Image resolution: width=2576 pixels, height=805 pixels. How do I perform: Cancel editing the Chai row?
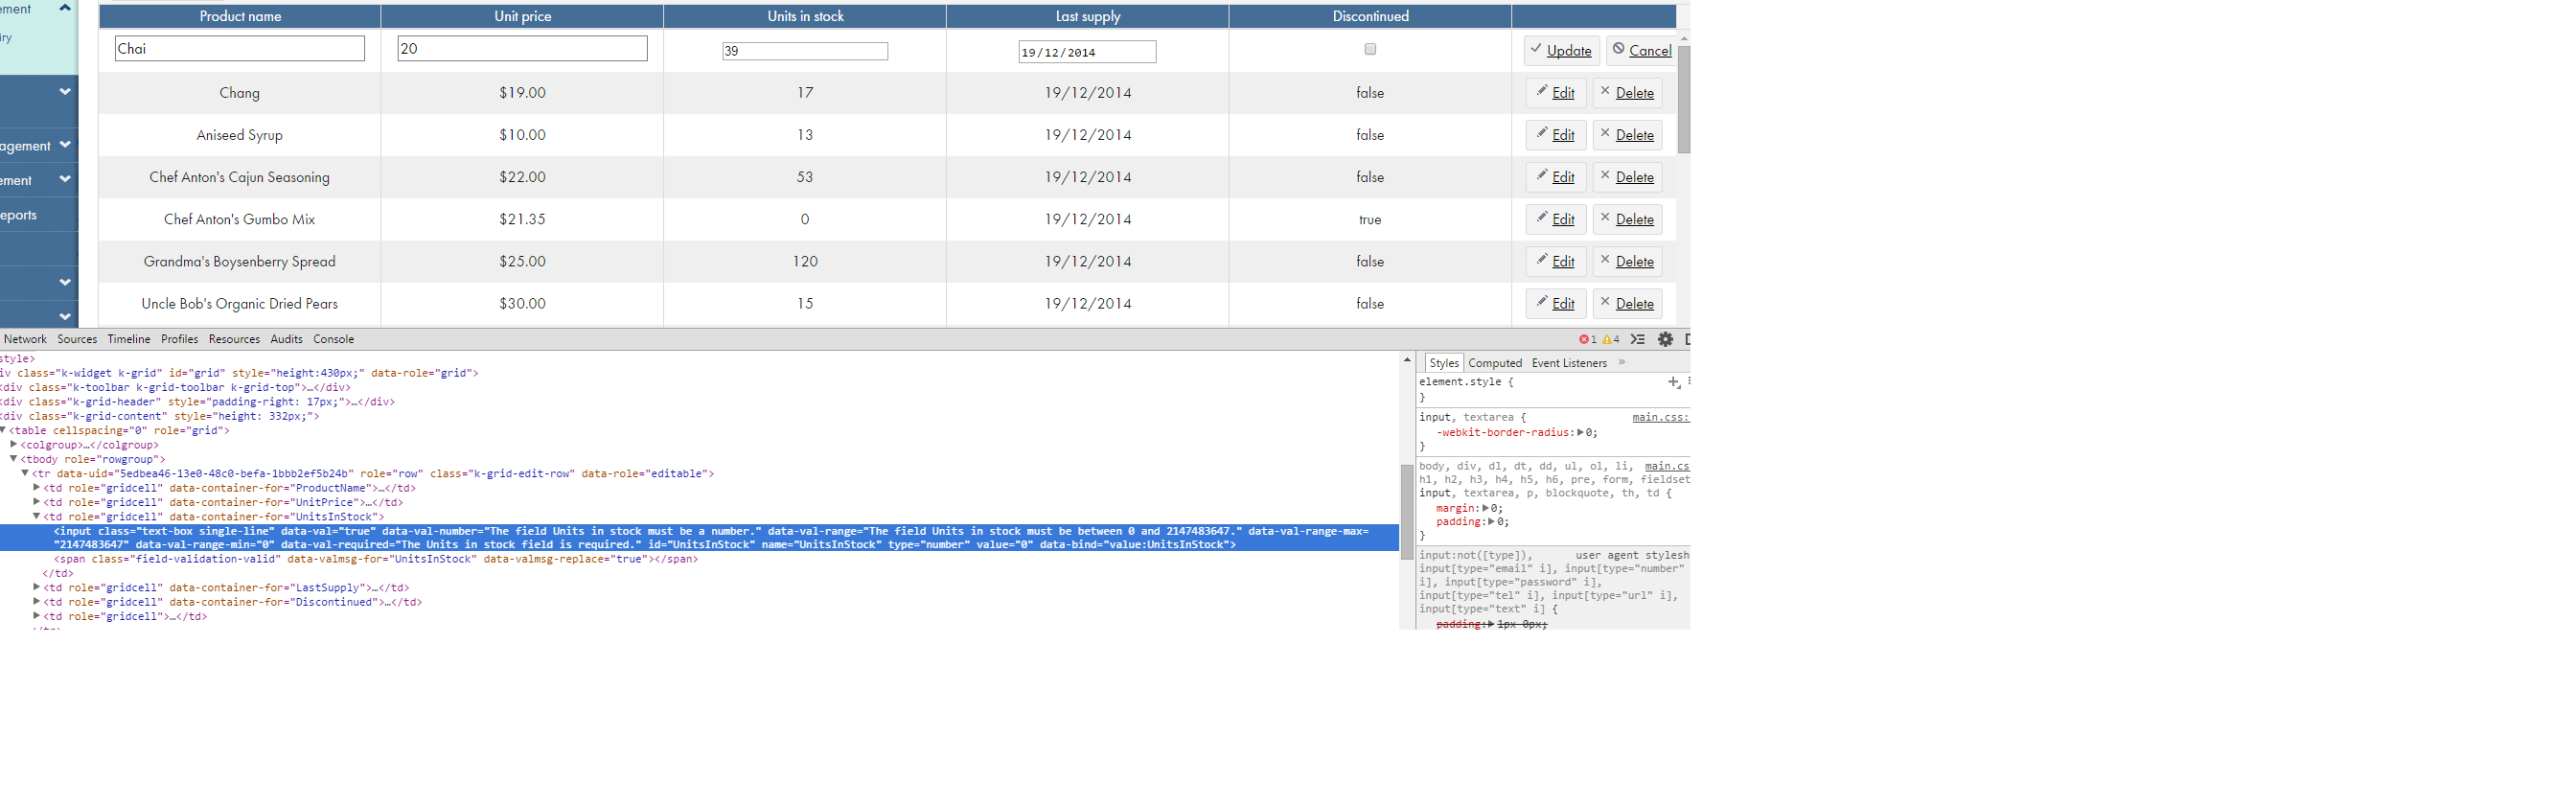[x=1641, y=50]
